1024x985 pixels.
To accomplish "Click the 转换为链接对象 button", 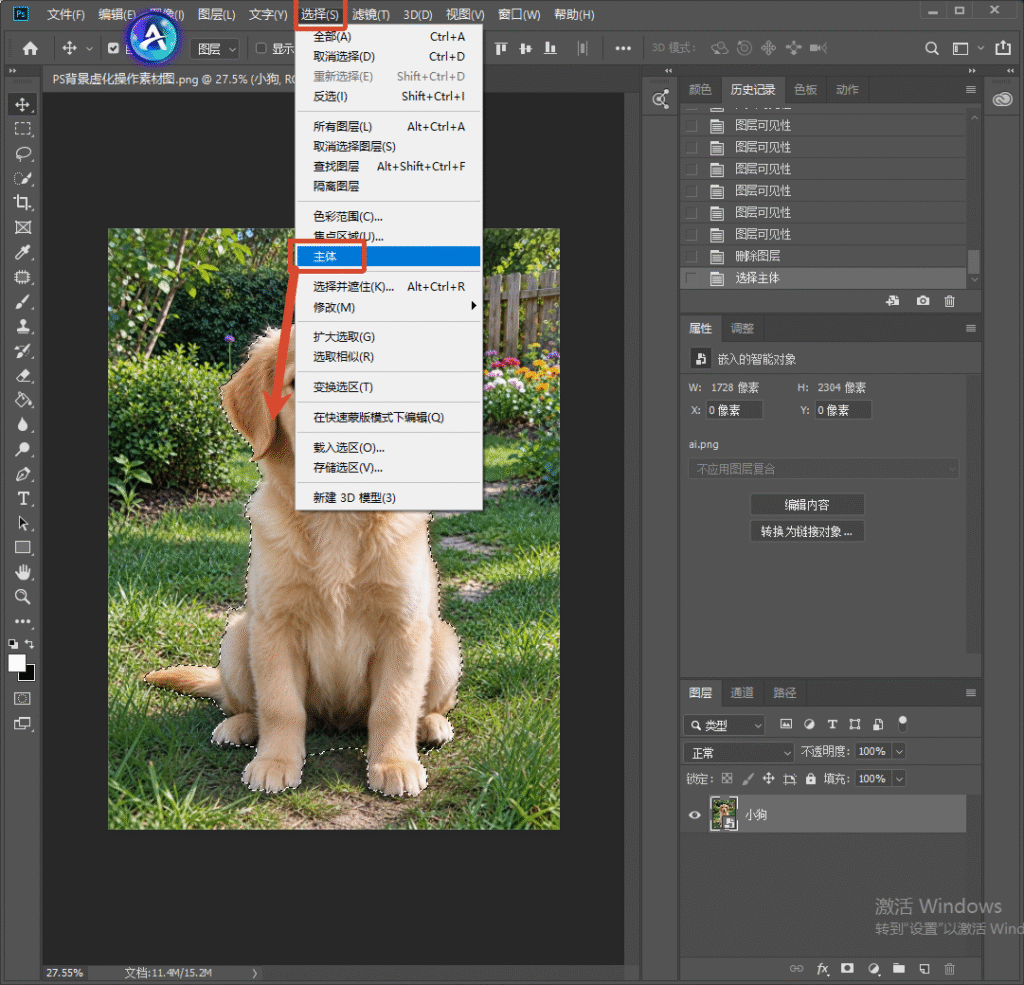I will coord(807,531).
